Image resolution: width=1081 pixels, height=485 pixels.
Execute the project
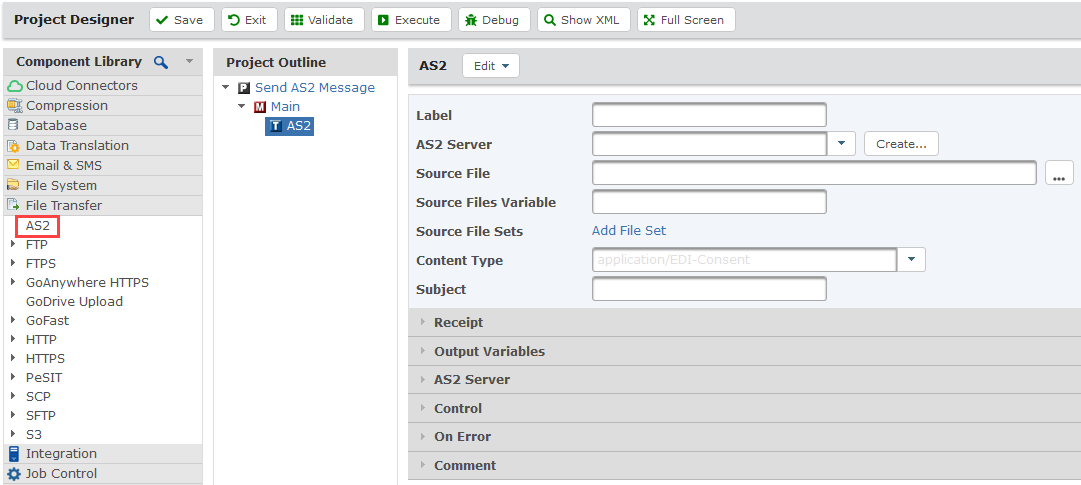411,20
